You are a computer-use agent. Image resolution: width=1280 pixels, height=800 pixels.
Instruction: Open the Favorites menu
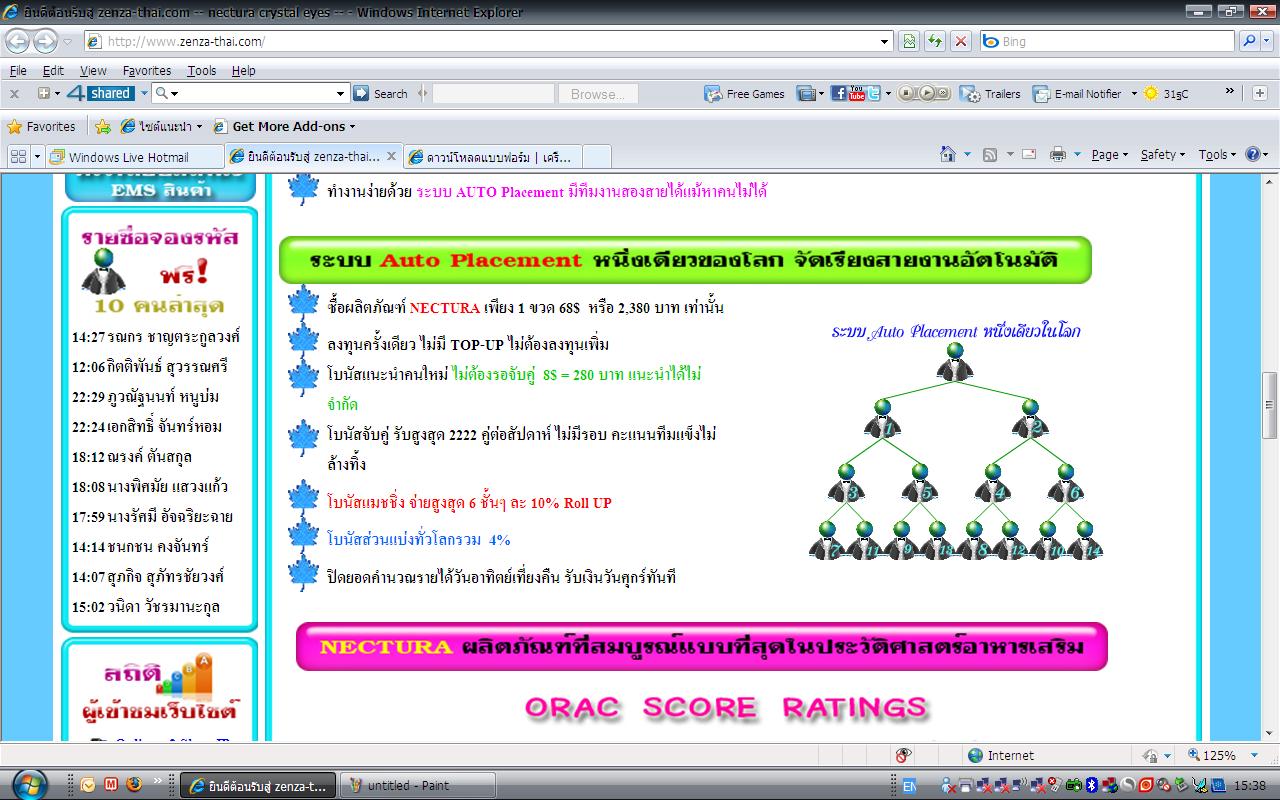coord(147,70)
